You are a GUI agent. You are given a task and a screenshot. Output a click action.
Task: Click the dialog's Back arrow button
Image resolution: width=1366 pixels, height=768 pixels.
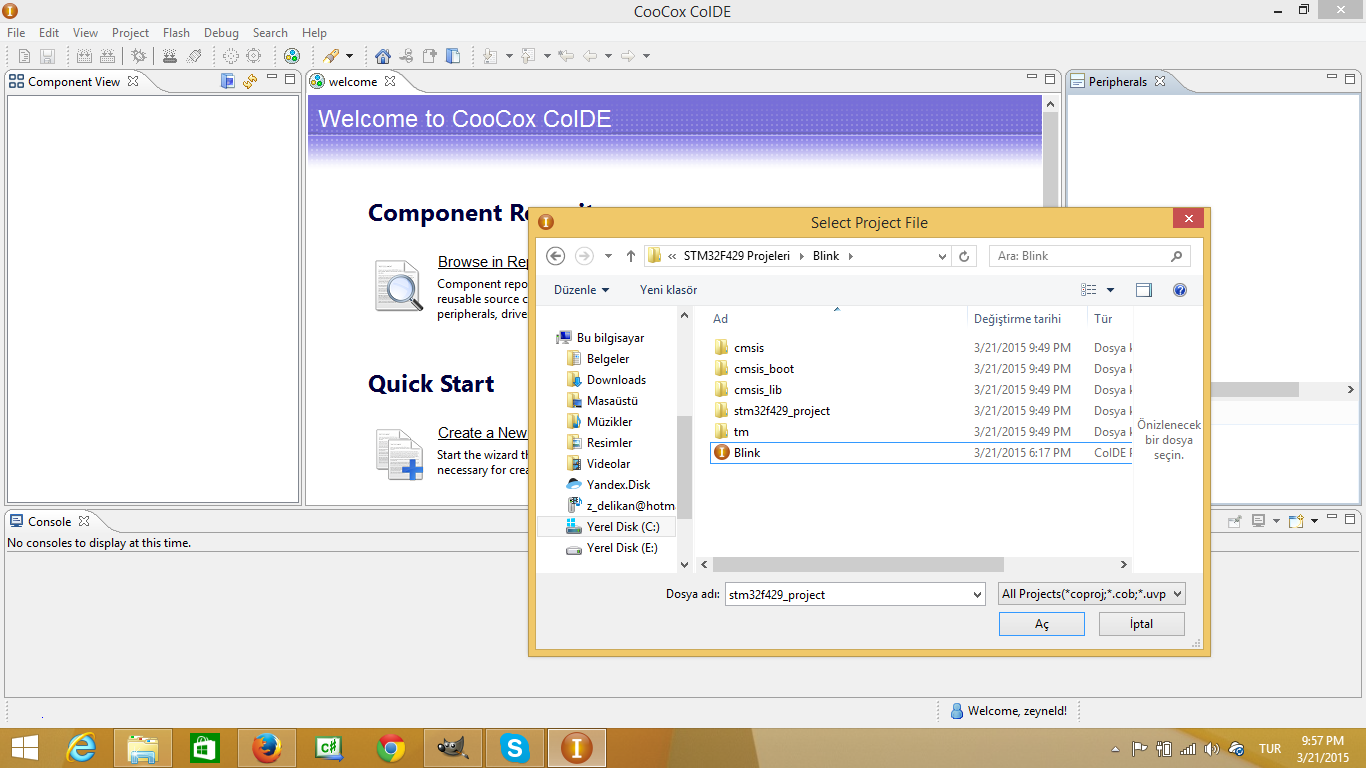pyautogui.click(x=556, y=256)
